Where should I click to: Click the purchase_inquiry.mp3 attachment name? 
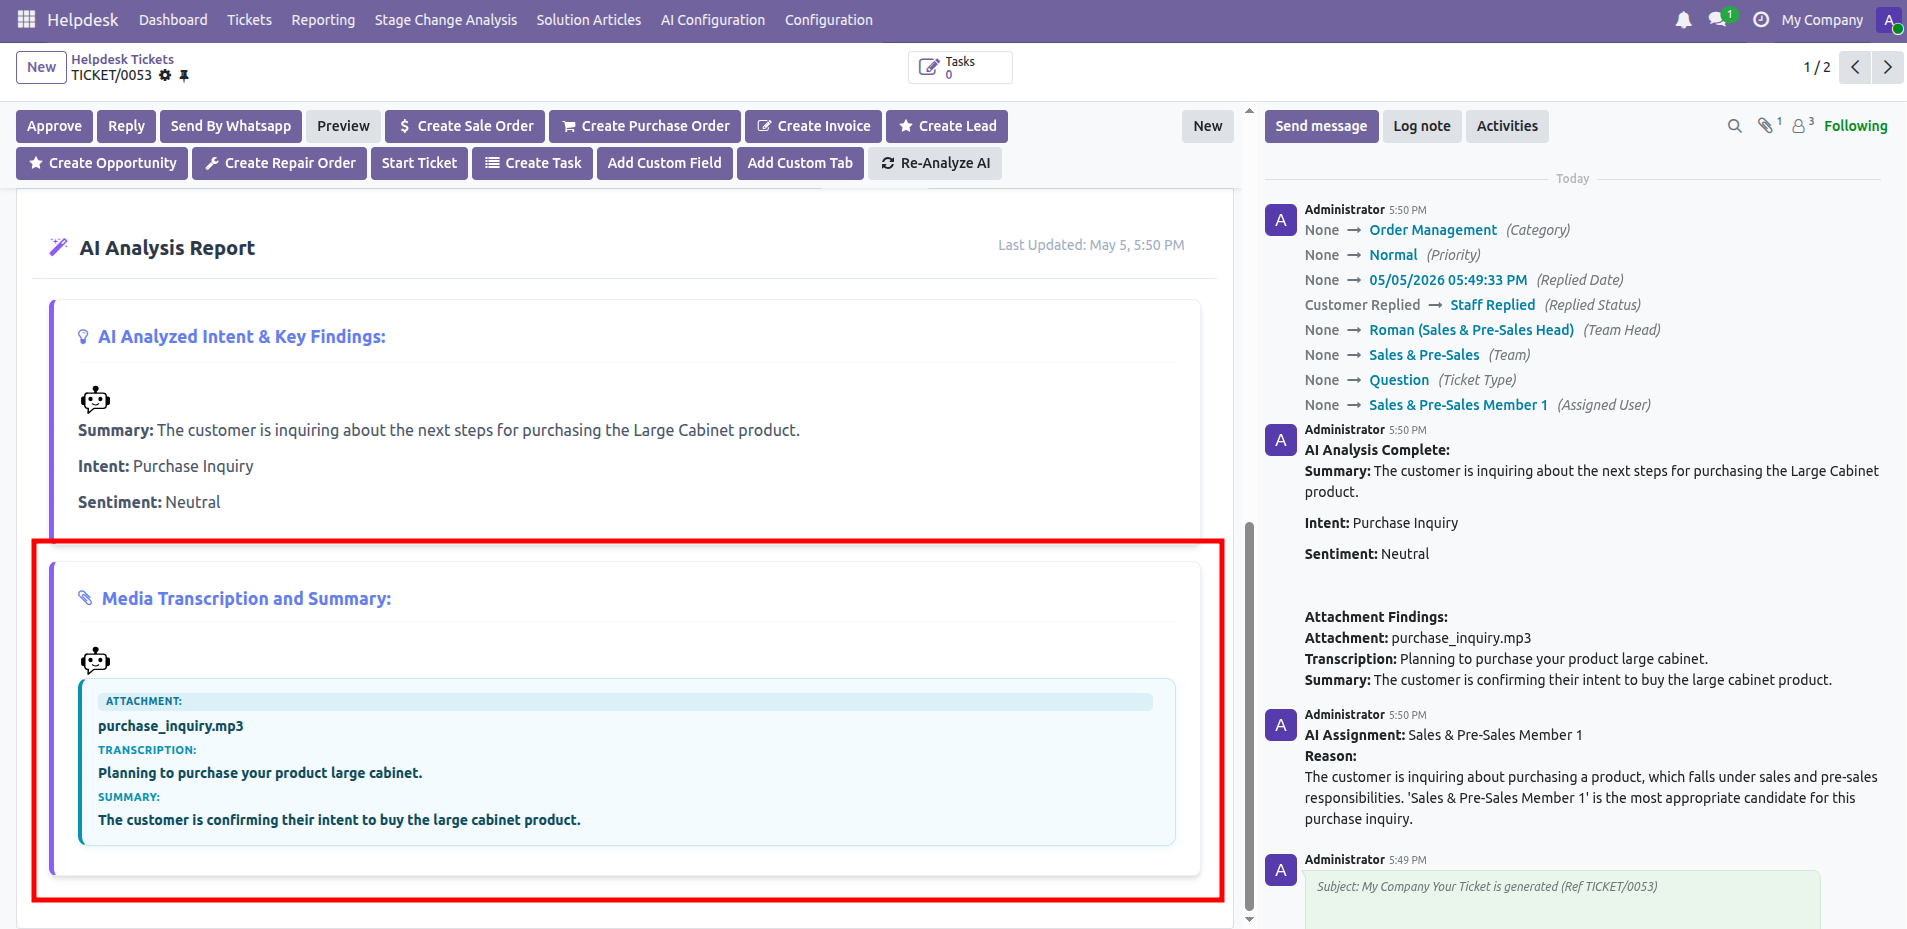171,726
